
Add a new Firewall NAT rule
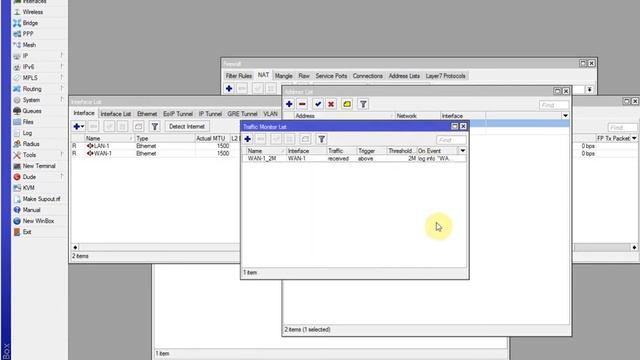(x=229, y=89)
